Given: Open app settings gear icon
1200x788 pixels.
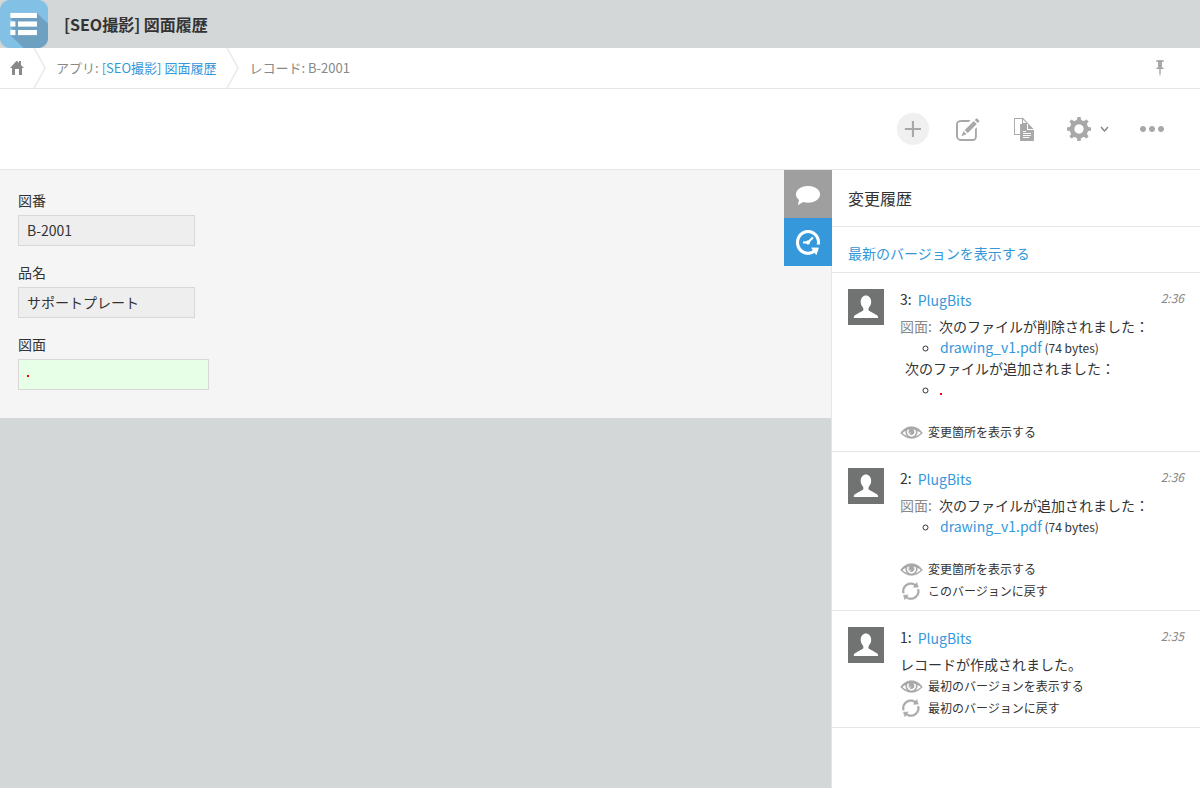Looking at the screenshot, I should click(x=1079, y=129).
